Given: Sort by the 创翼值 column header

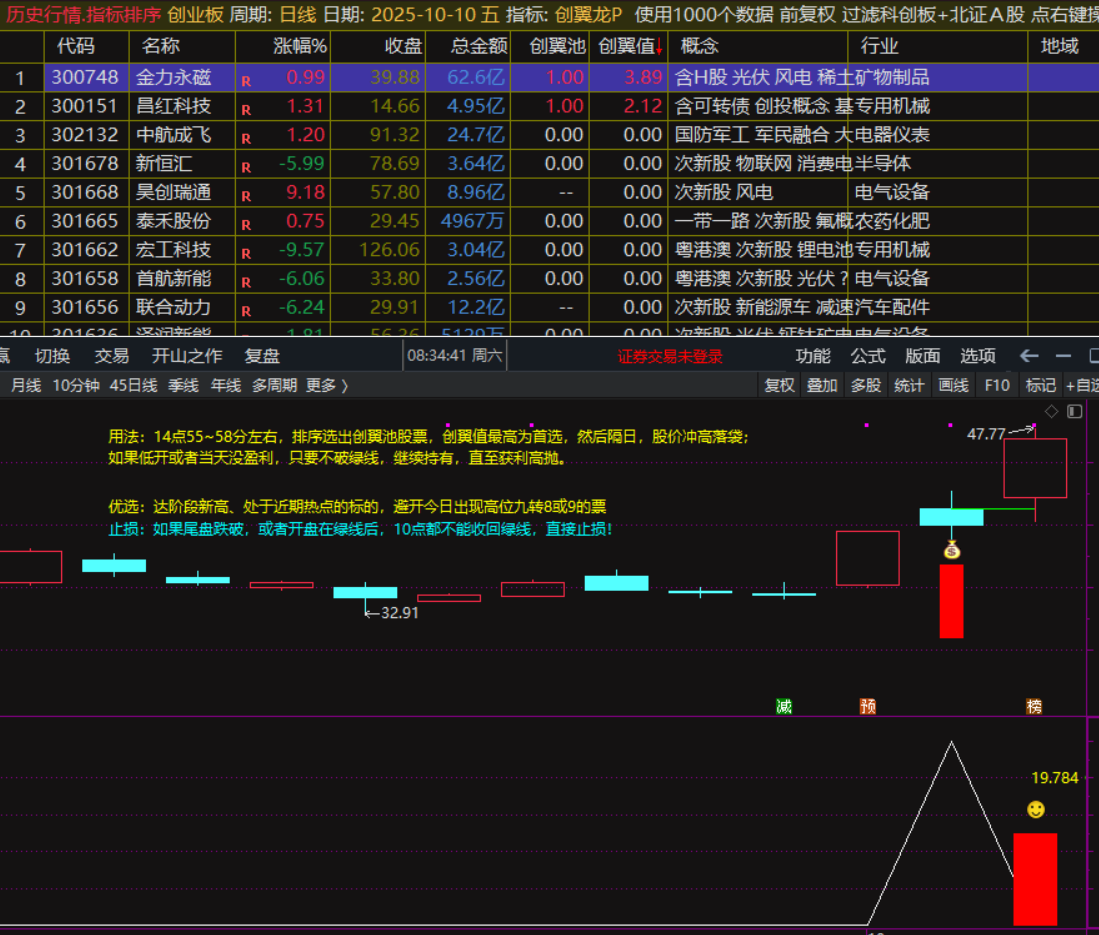Looking at the screenshot, I should coord(627,46).
